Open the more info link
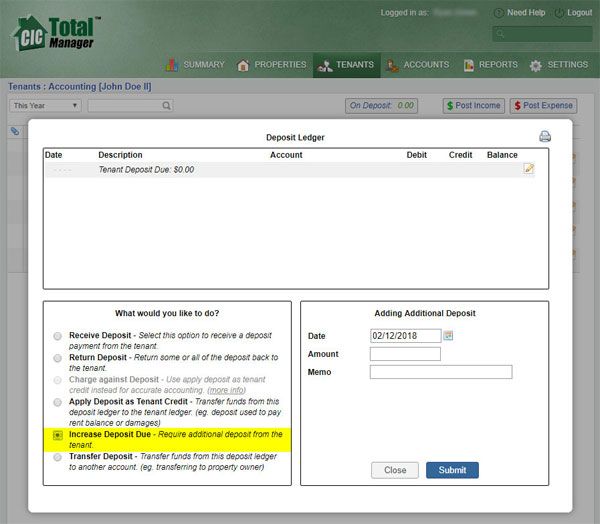The width and height of the screenshot is (600, 524). pyautogui.click(x=227, y=390)
